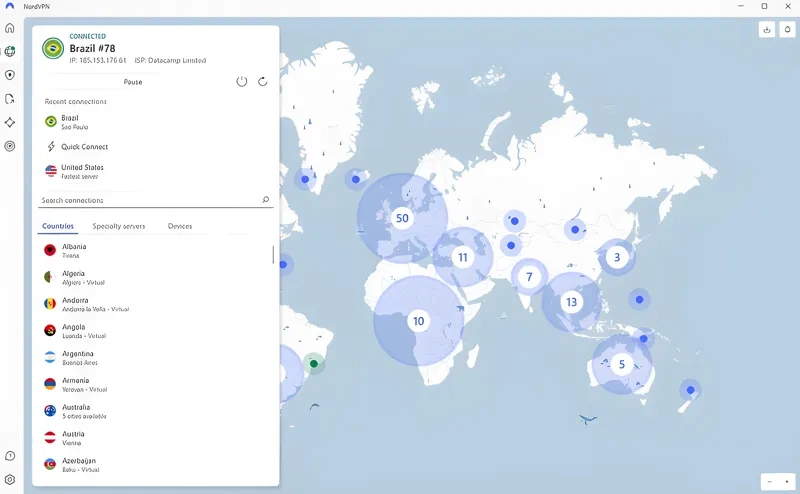Click the Southeast Asia cluster showing 13
This screenshot has width=800, height=494.
(x=571, y=302)
